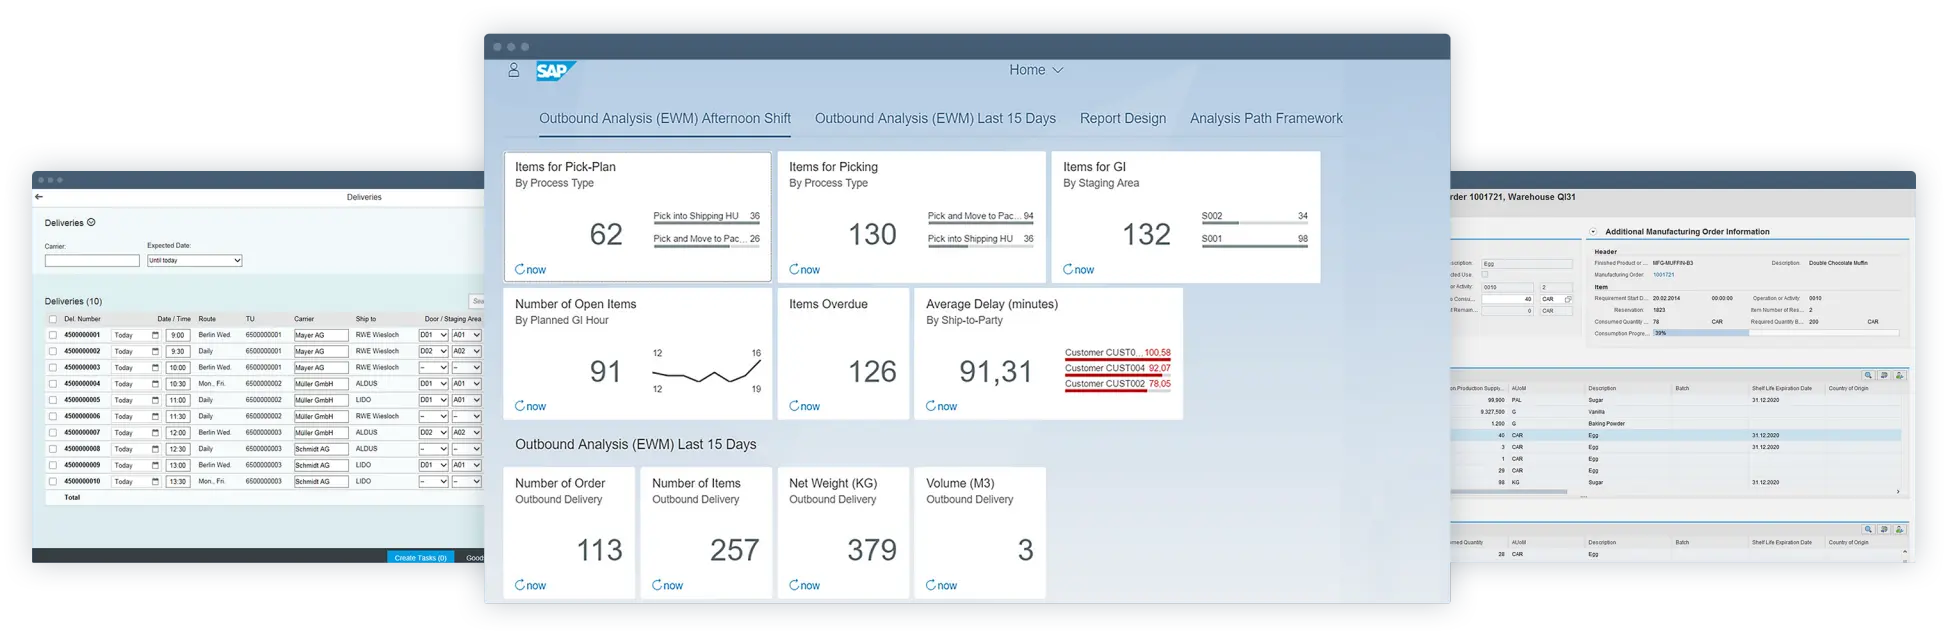Collapse Additional Manufacturing Order Information section

click(1593, 232)
